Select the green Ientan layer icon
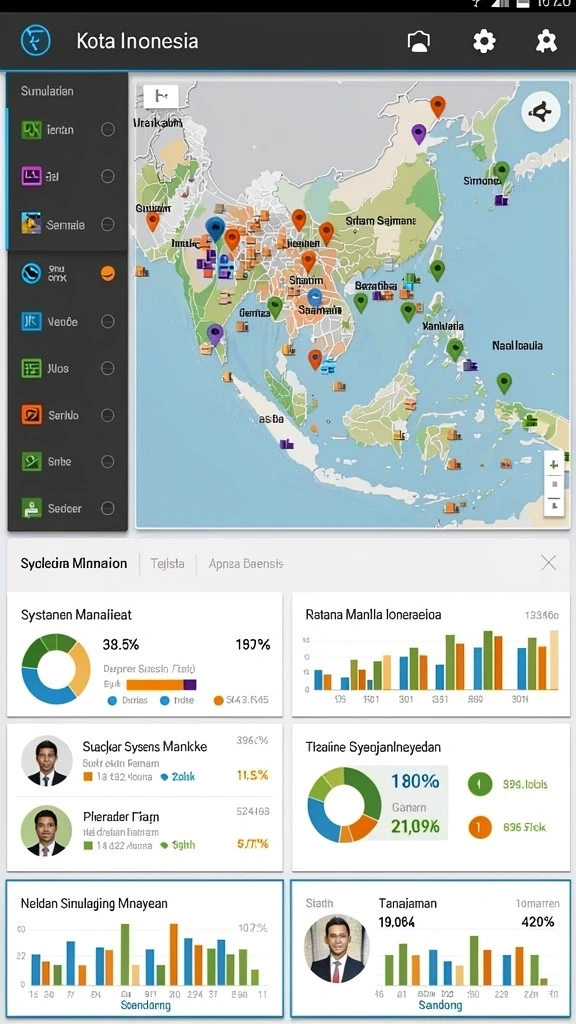This screenshot has height=1024, width=576. point(31,129)
